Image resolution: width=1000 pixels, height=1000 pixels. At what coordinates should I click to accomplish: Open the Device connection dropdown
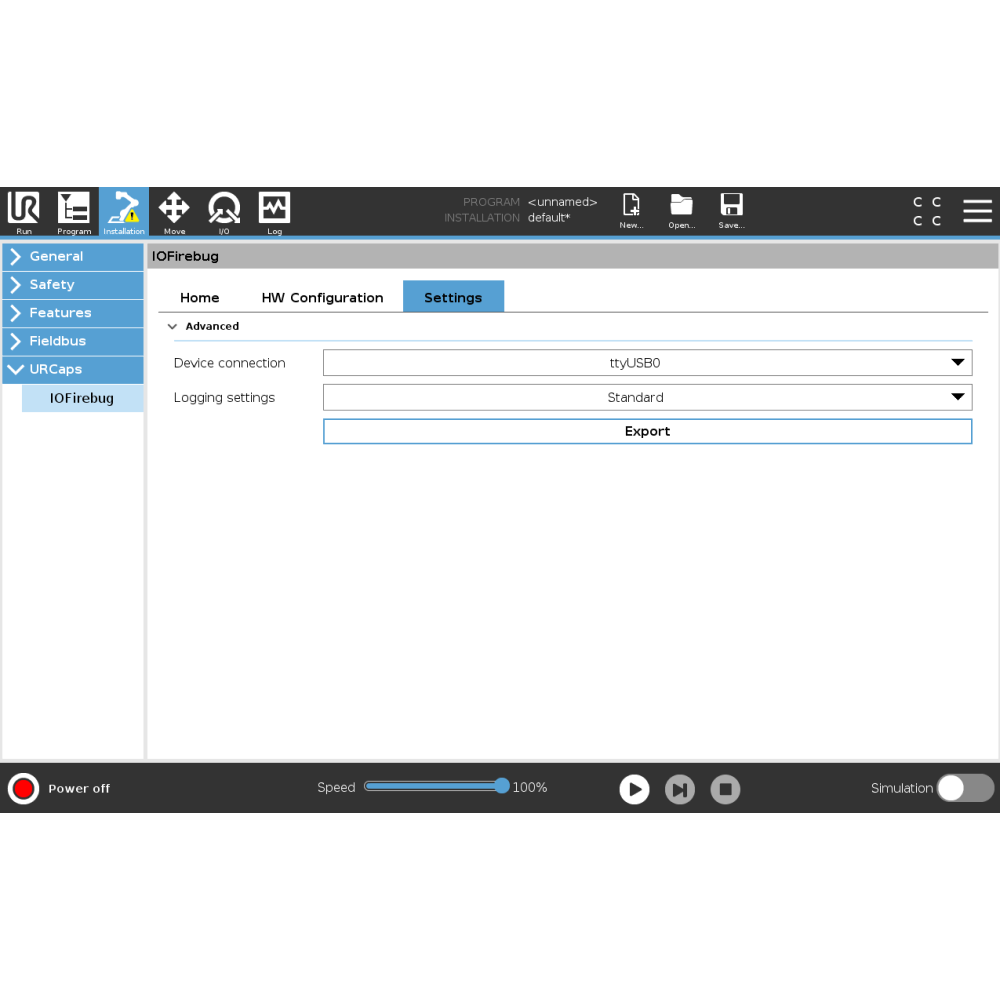647,363
